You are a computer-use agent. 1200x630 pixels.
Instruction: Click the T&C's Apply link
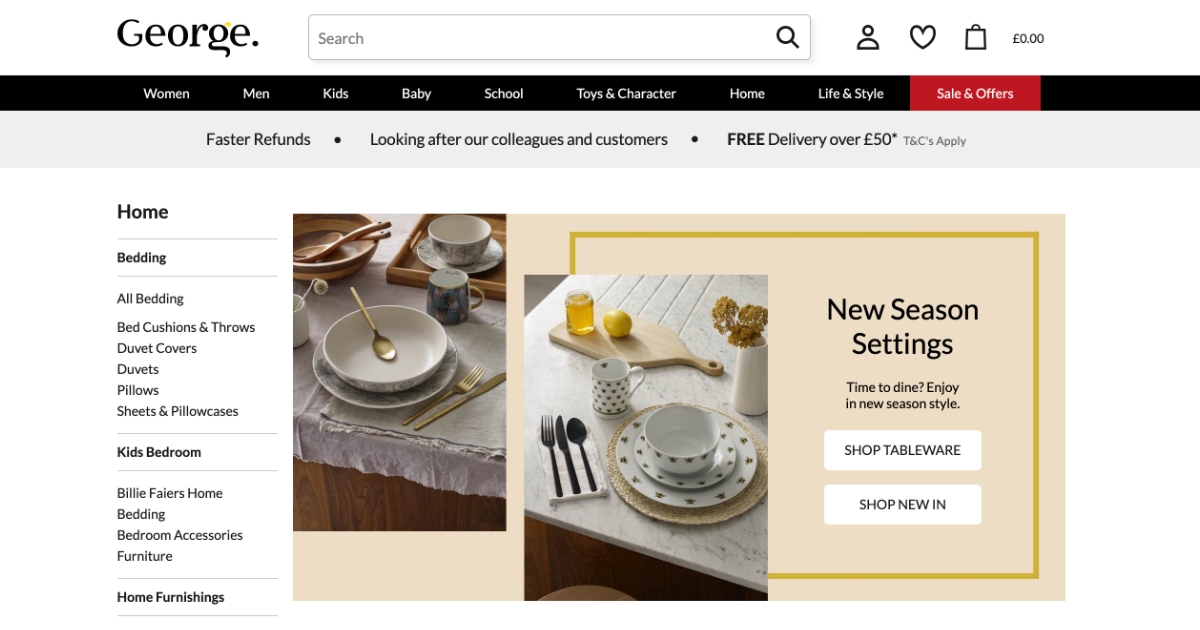934,141
